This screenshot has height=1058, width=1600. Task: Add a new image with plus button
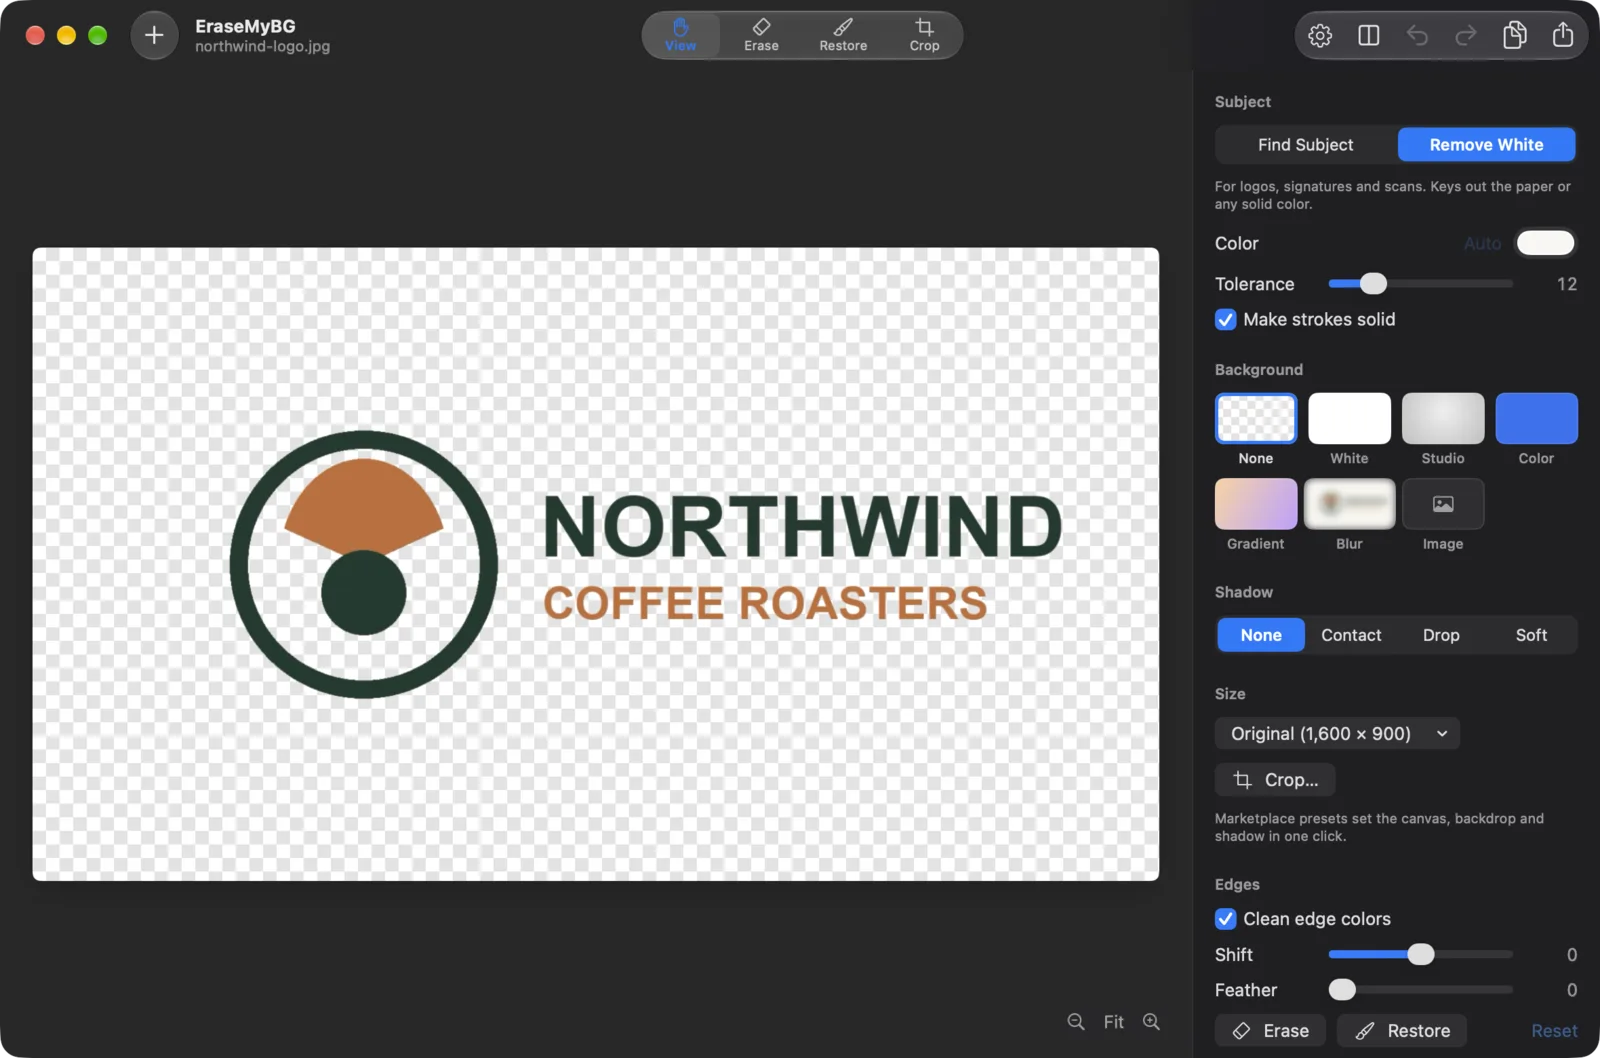point(154,35)
